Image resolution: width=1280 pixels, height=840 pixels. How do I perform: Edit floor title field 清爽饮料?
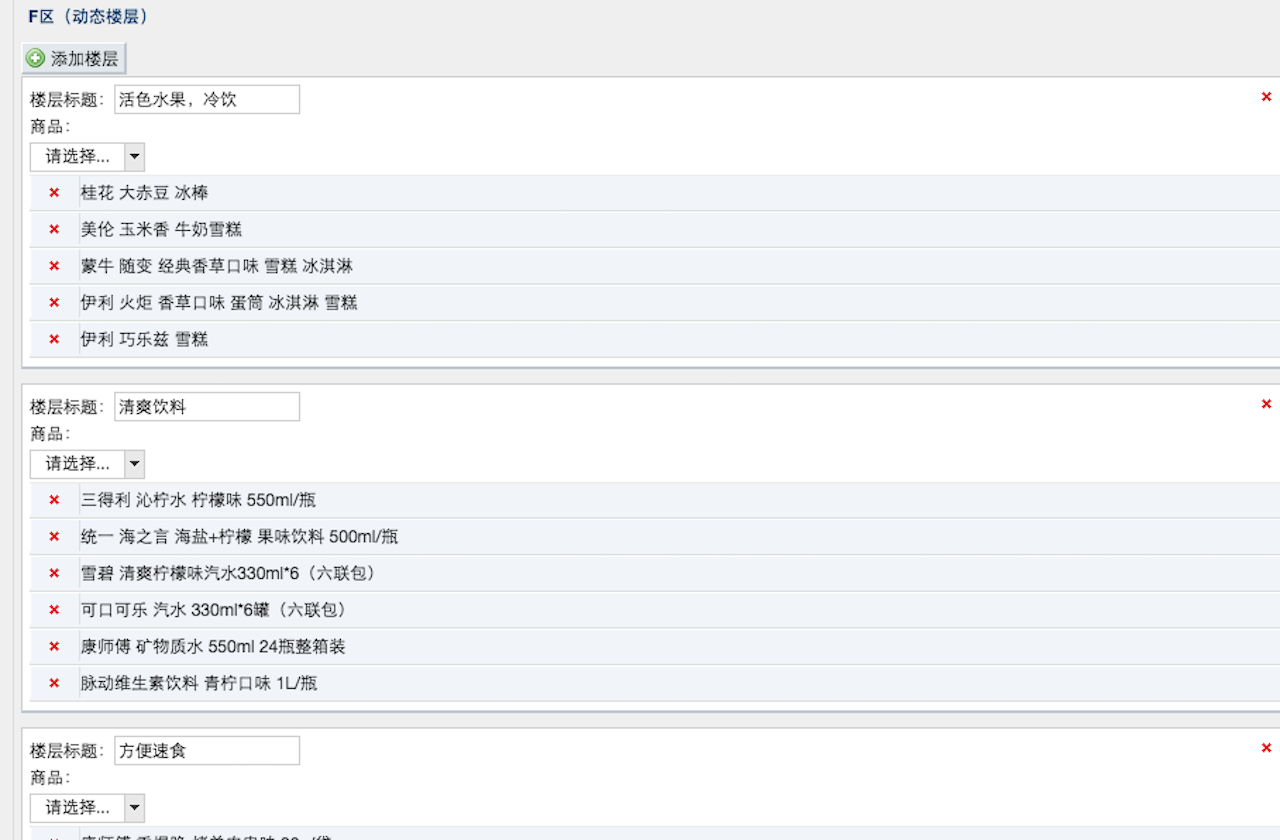click(207, 407)
